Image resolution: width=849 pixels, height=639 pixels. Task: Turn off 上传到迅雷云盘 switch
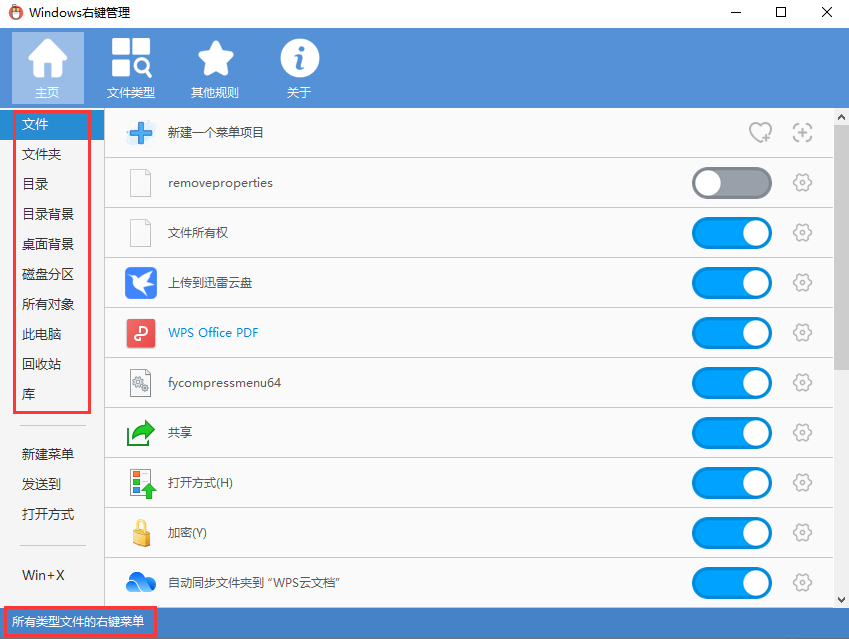[732, 283]
